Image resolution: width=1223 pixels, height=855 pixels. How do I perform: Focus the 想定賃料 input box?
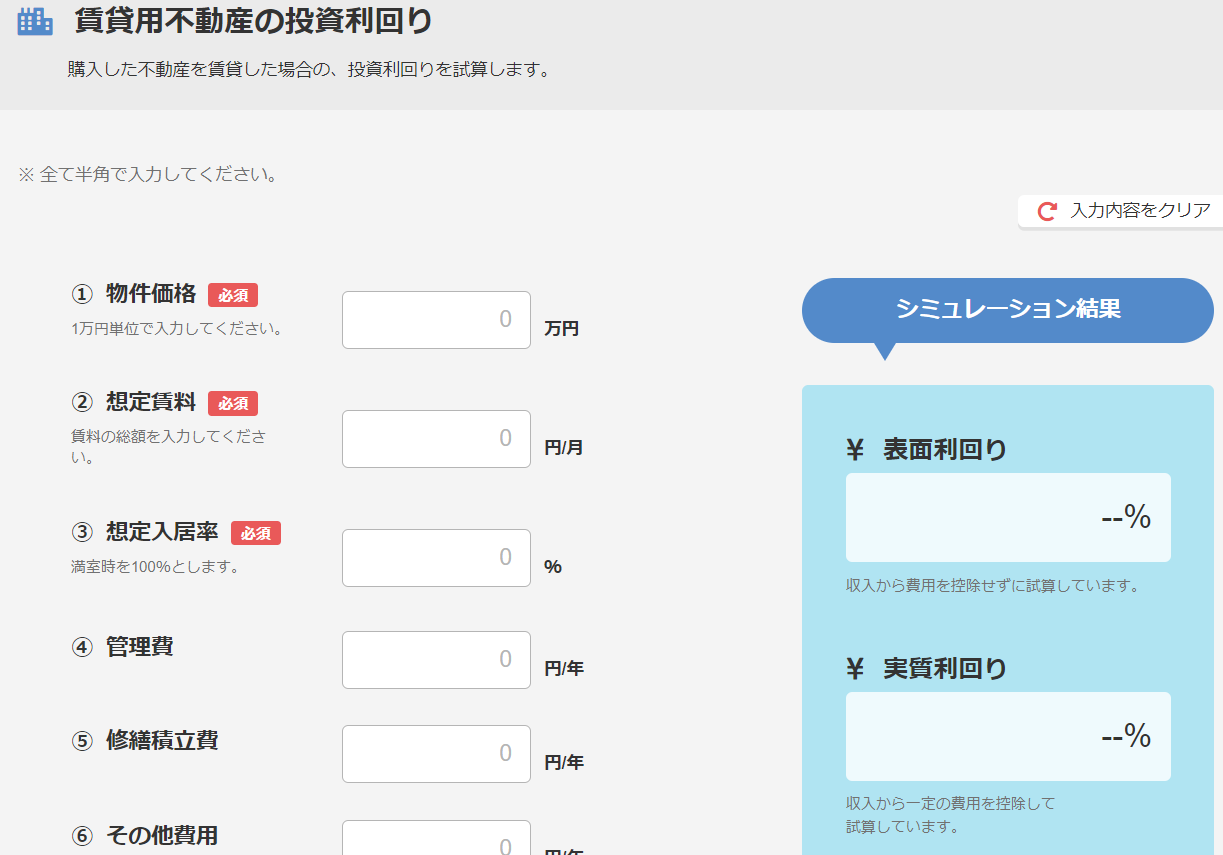pyautogui.click(x=436, y=439)
